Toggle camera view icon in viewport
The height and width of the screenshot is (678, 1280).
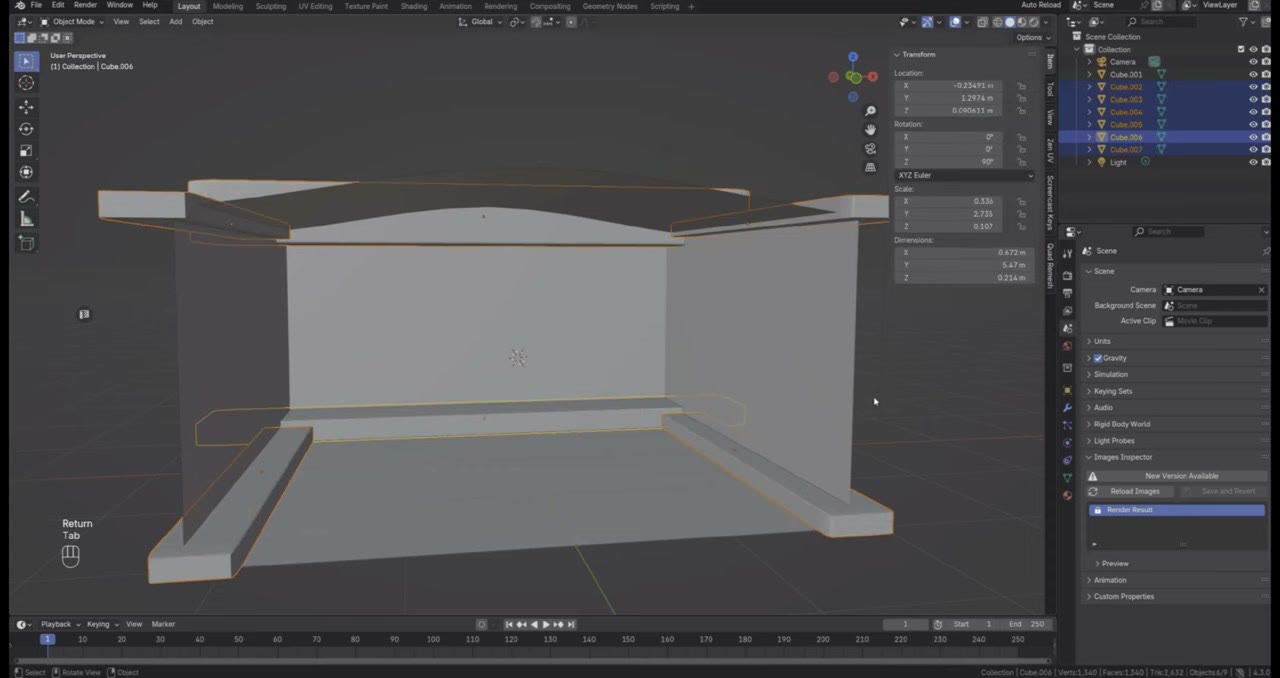(870, 148)
